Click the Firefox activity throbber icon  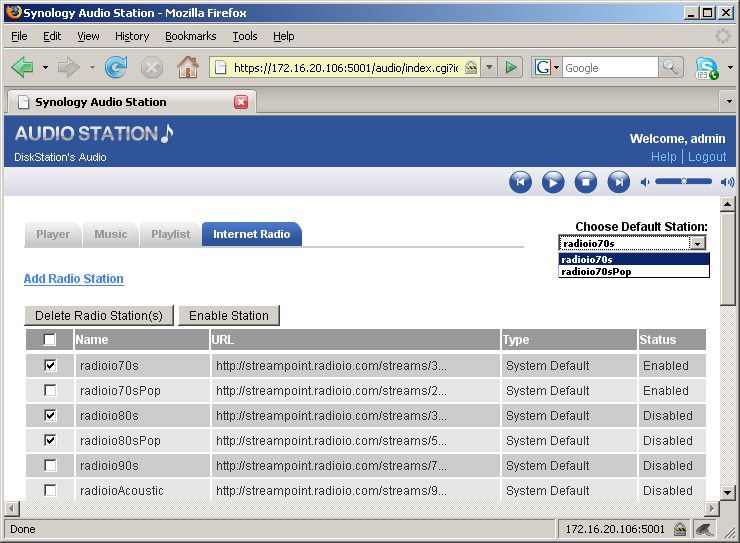click(x=723, y=36)
